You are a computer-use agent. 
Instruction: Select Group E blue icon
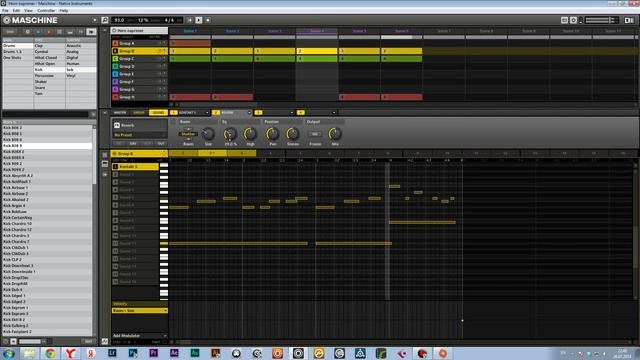tap(115, 74)
